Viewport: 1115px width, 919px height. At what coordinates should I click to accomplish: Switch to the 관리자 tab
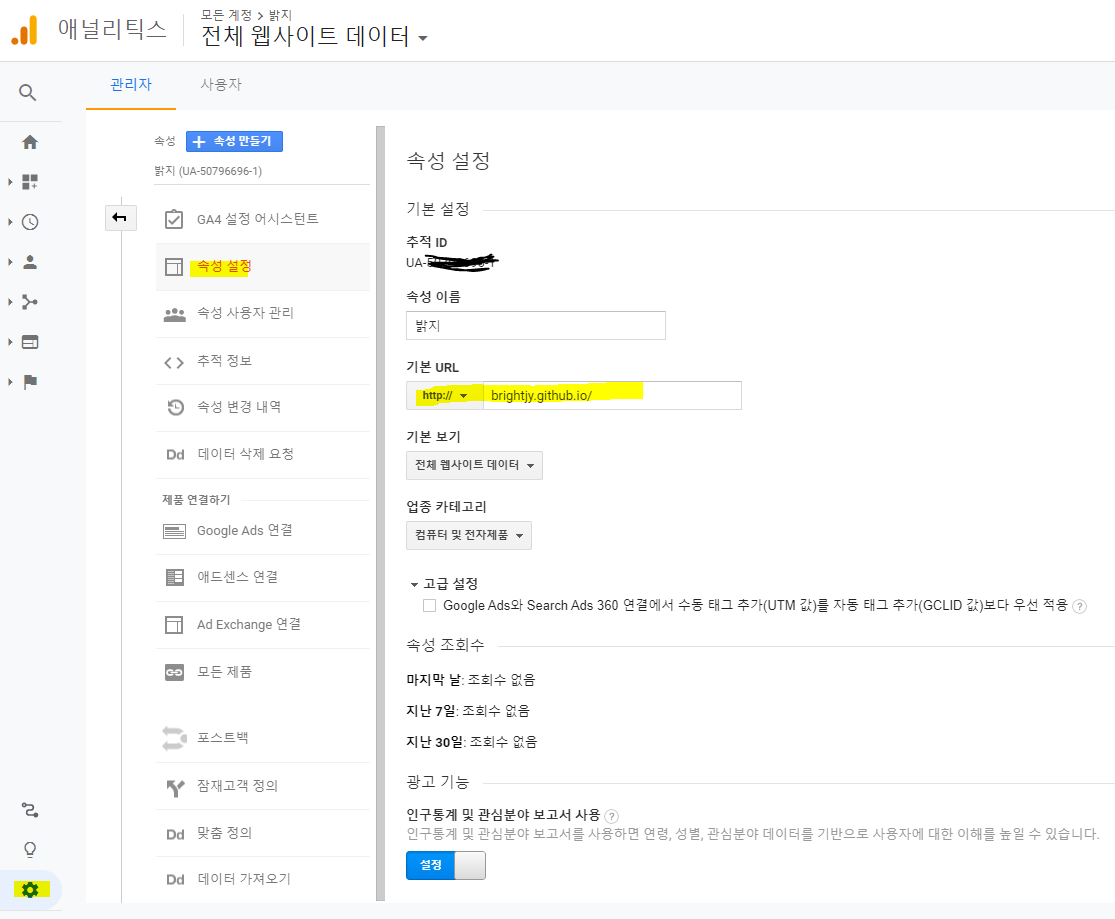[131, 85]
